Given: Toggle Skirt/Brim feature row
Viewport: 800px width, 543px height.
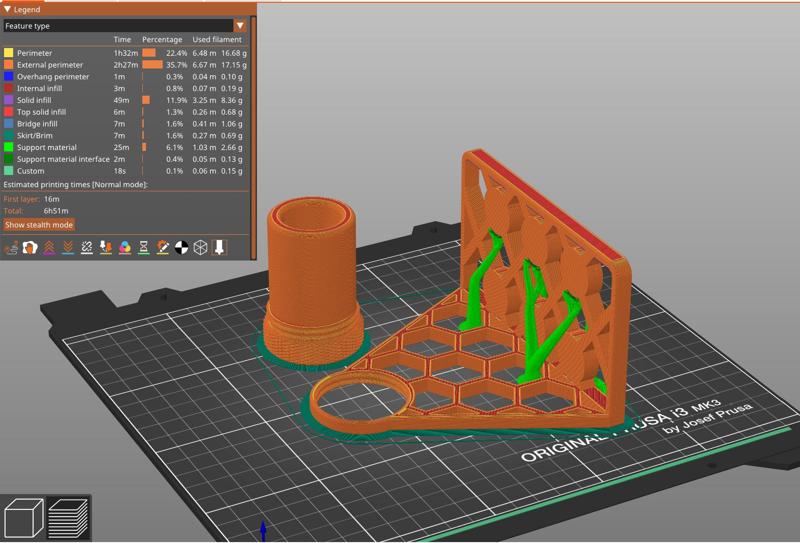Looking at the screenshot, I should [125, 135].
